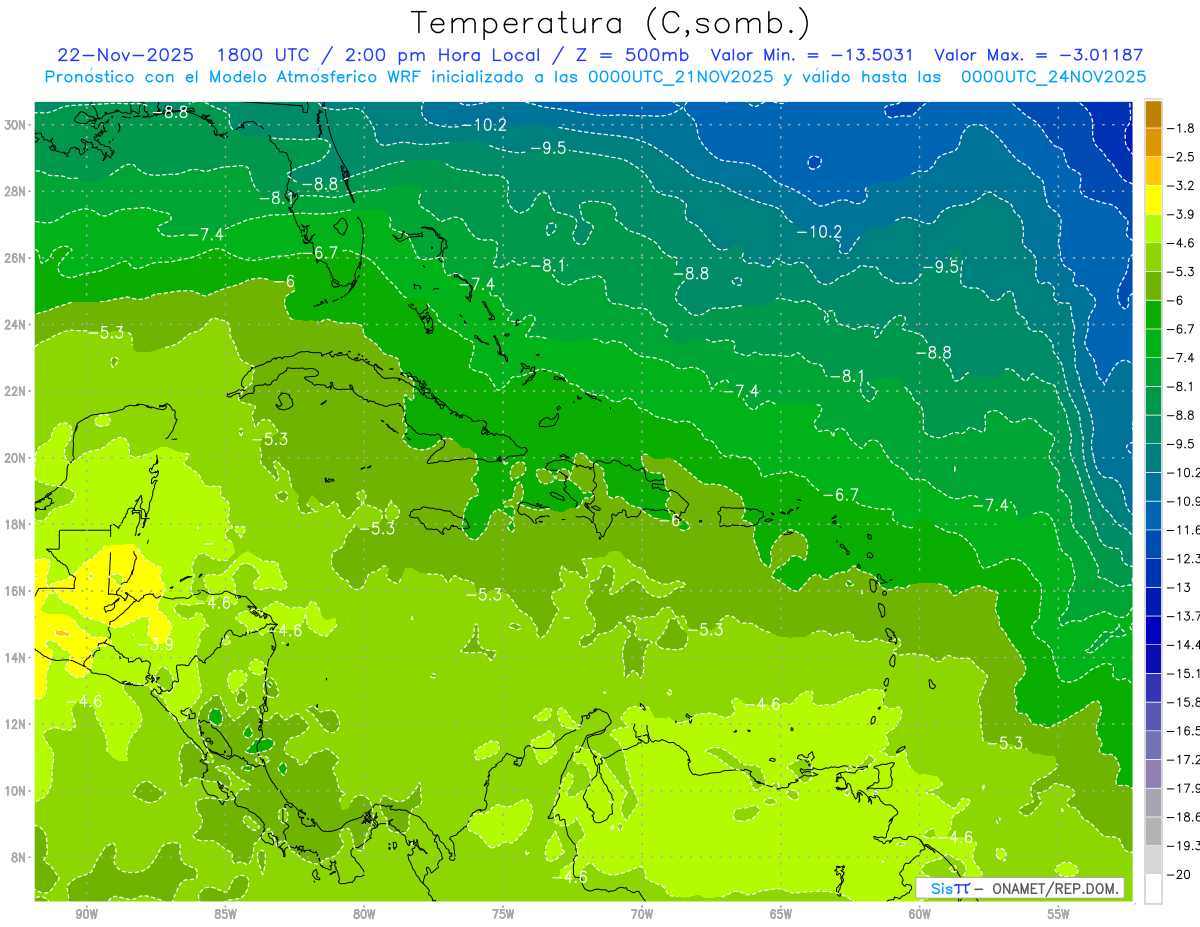The image size is (1200, 927).
Task: Click the 75W longitude label
Action: coord(503,914)
